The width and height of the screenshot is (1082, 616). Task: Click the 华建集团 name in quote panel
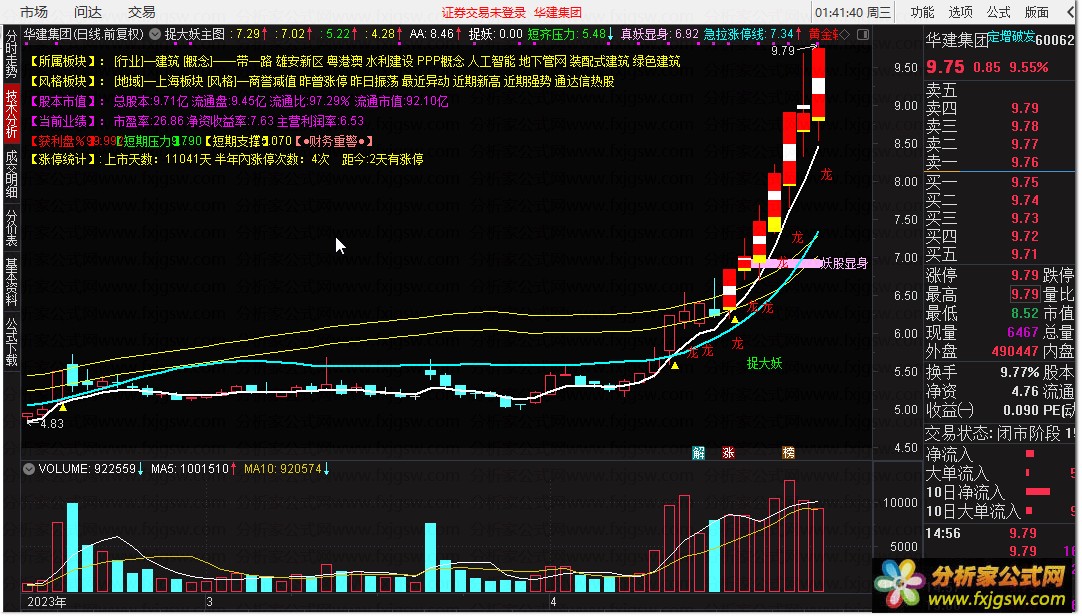956,41
